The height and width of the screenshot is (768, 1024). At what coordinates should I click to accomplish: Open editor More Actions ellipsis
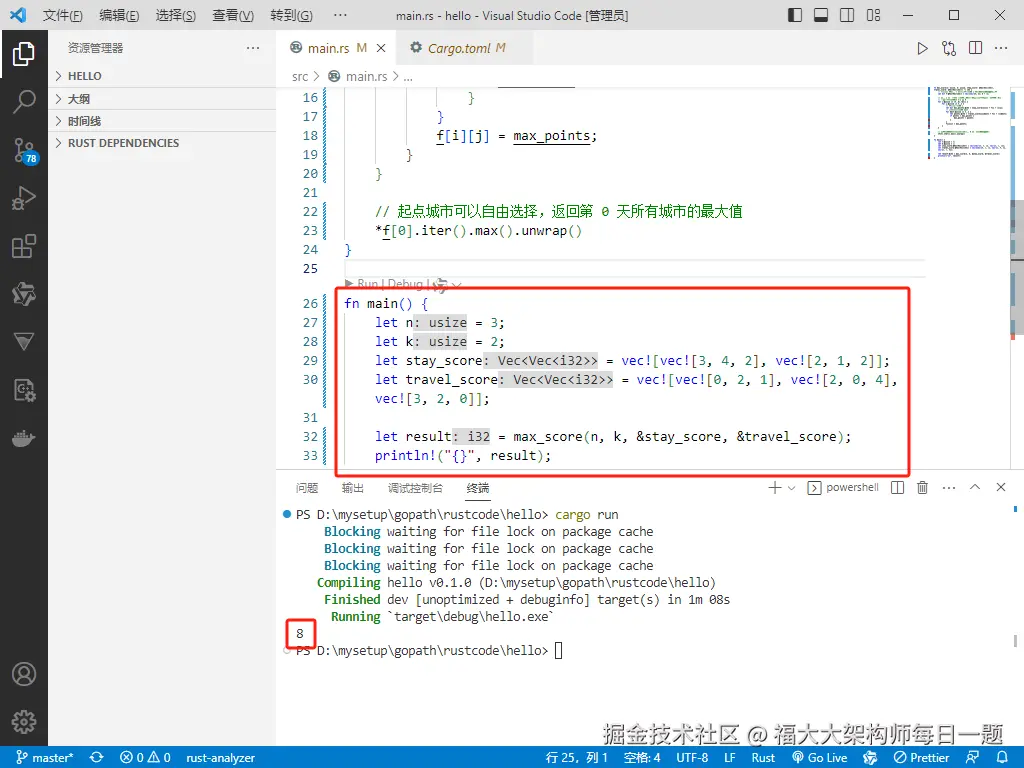tap(1001, 48)
